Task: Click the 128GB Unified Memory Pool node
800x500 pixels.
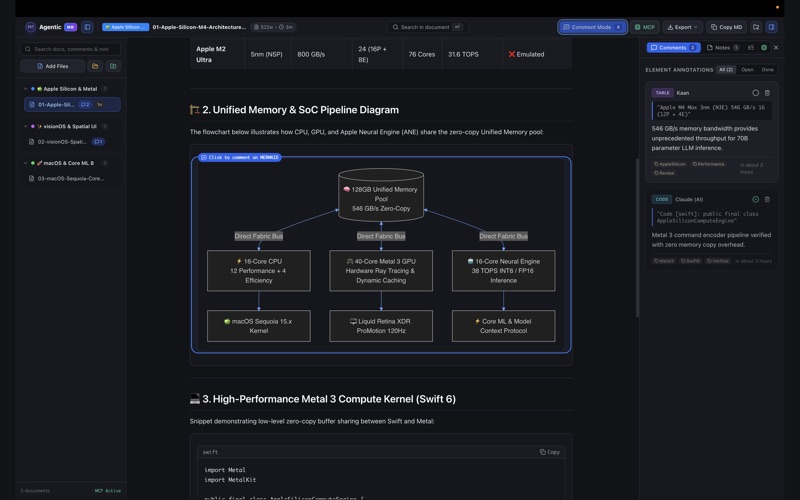Action: [381, 195]
